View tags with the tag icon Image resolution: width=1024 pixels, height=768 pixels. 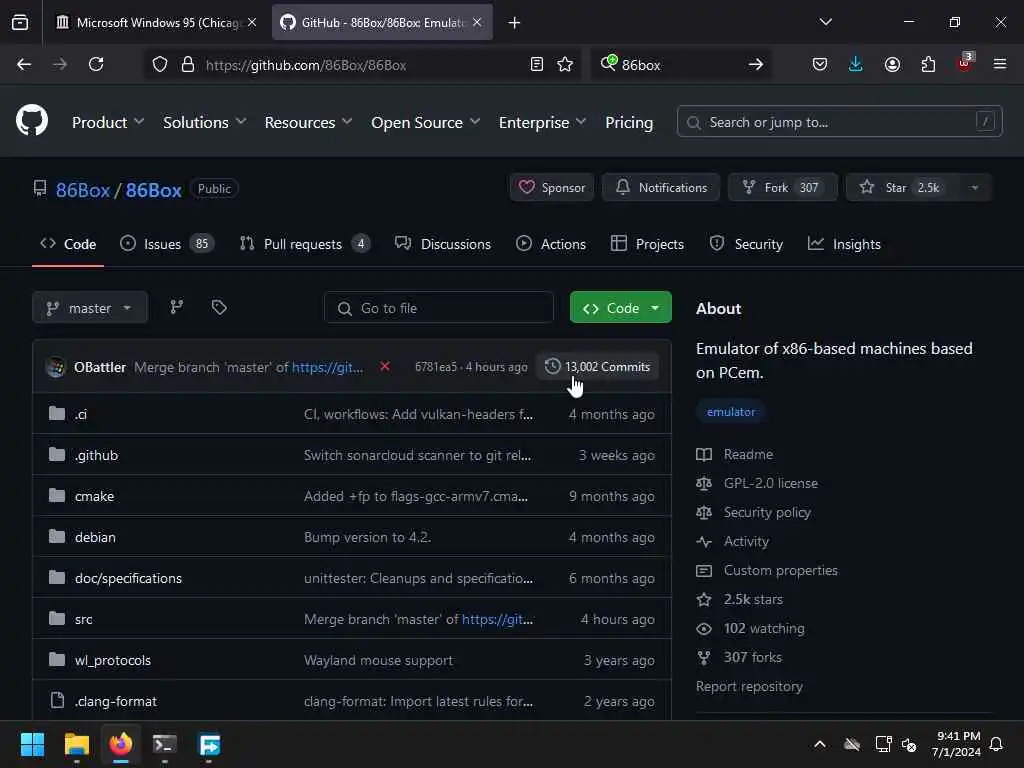(219, 307)
